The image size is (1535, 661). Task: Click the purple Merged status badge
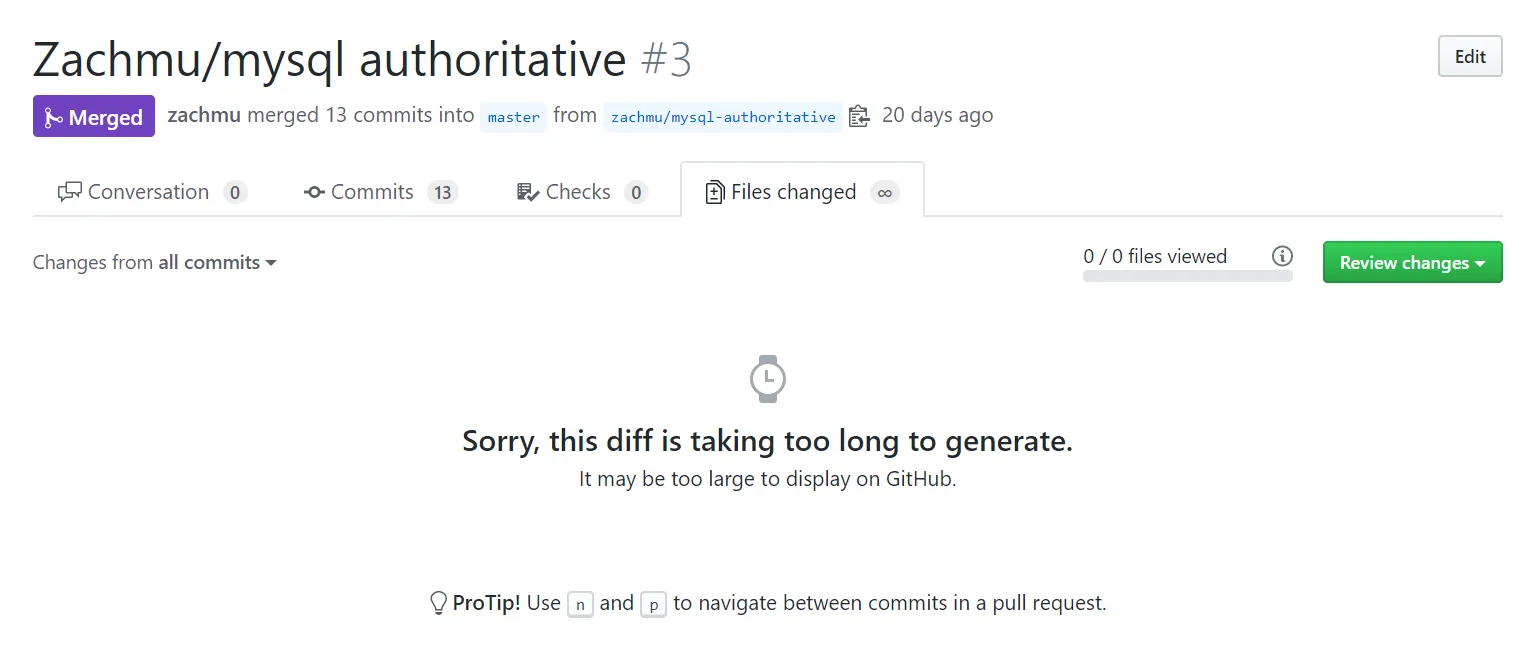coord(94,117)
